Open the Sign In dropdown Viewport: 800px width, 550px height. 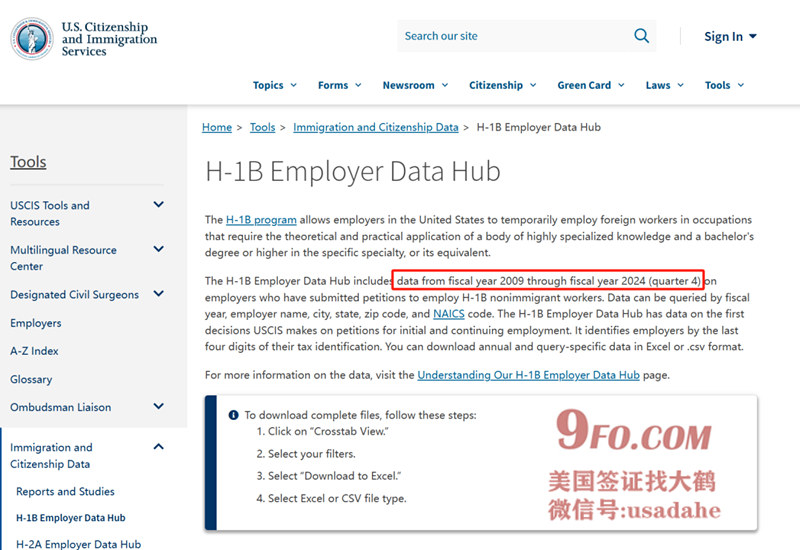[x=730, y=36]
